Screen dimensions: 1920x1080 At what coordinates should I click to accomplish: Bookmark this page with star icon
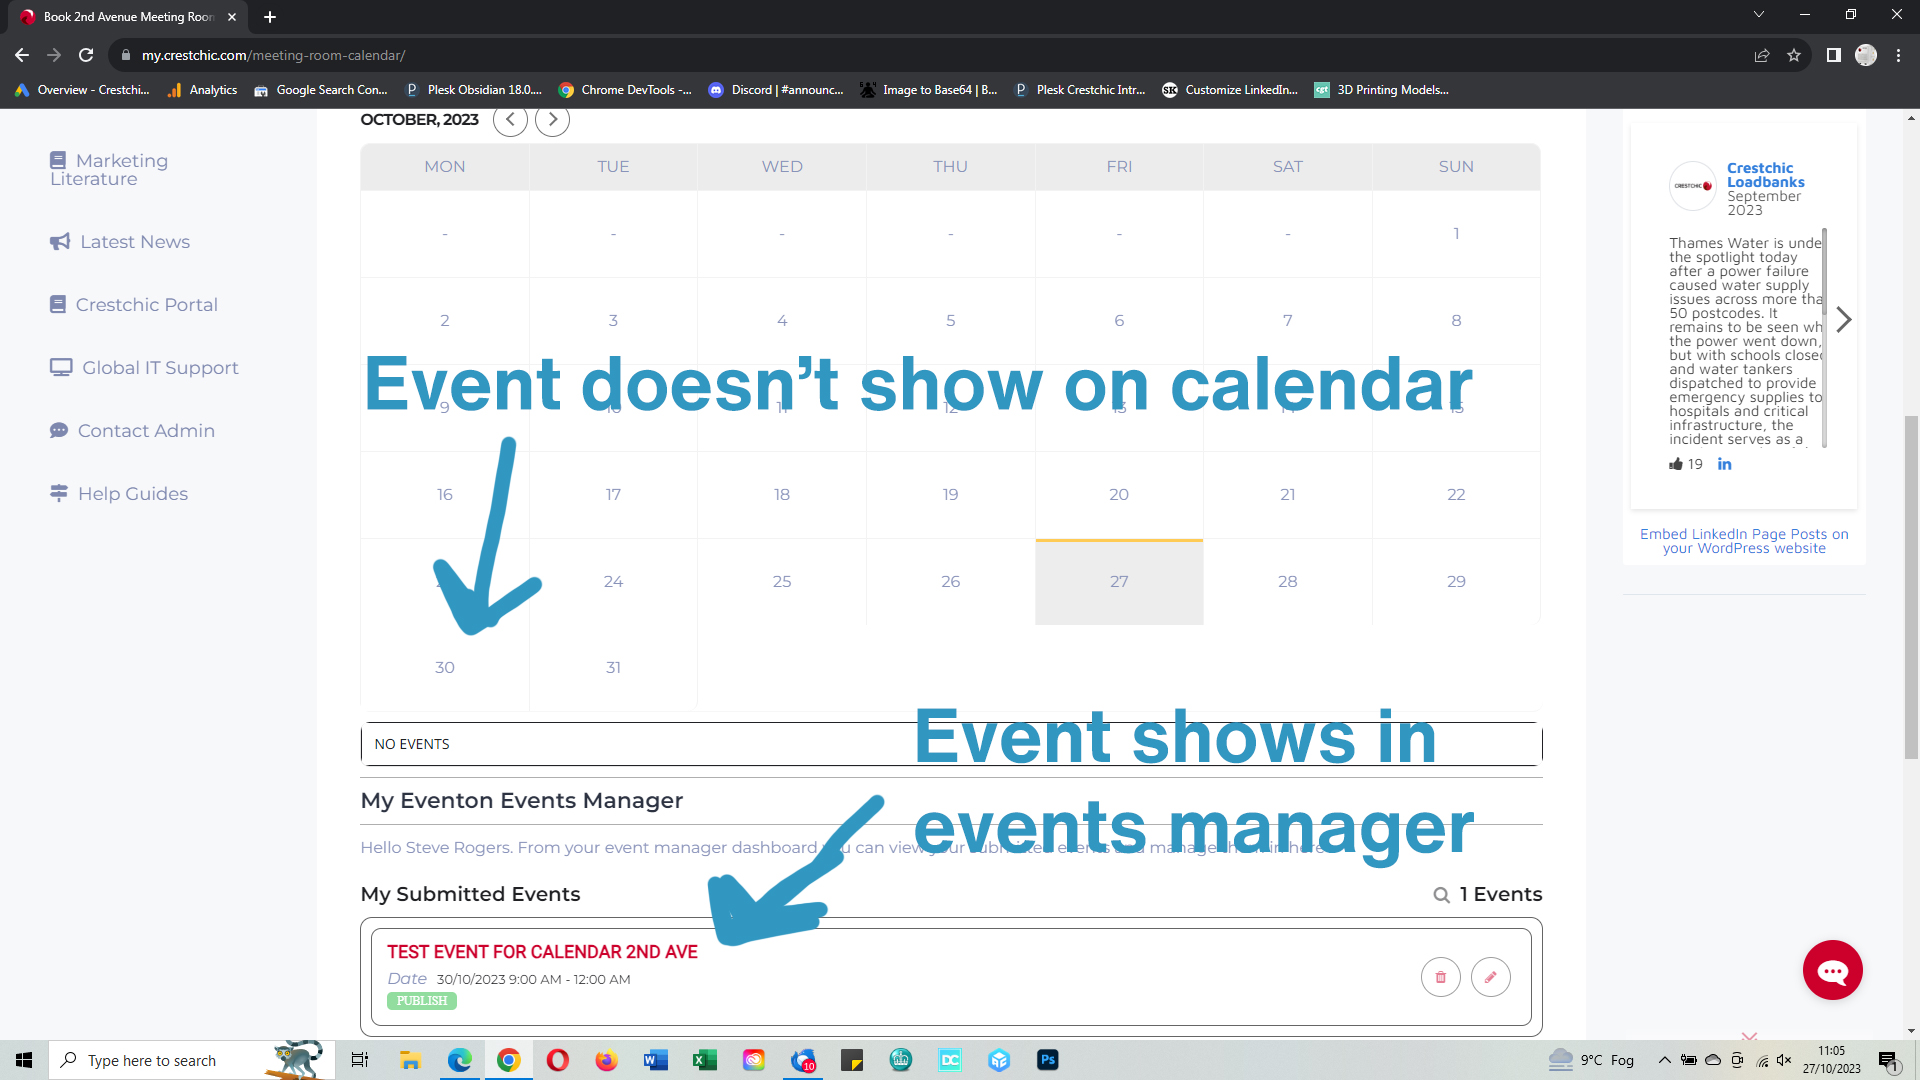[x=1794, y=55]
